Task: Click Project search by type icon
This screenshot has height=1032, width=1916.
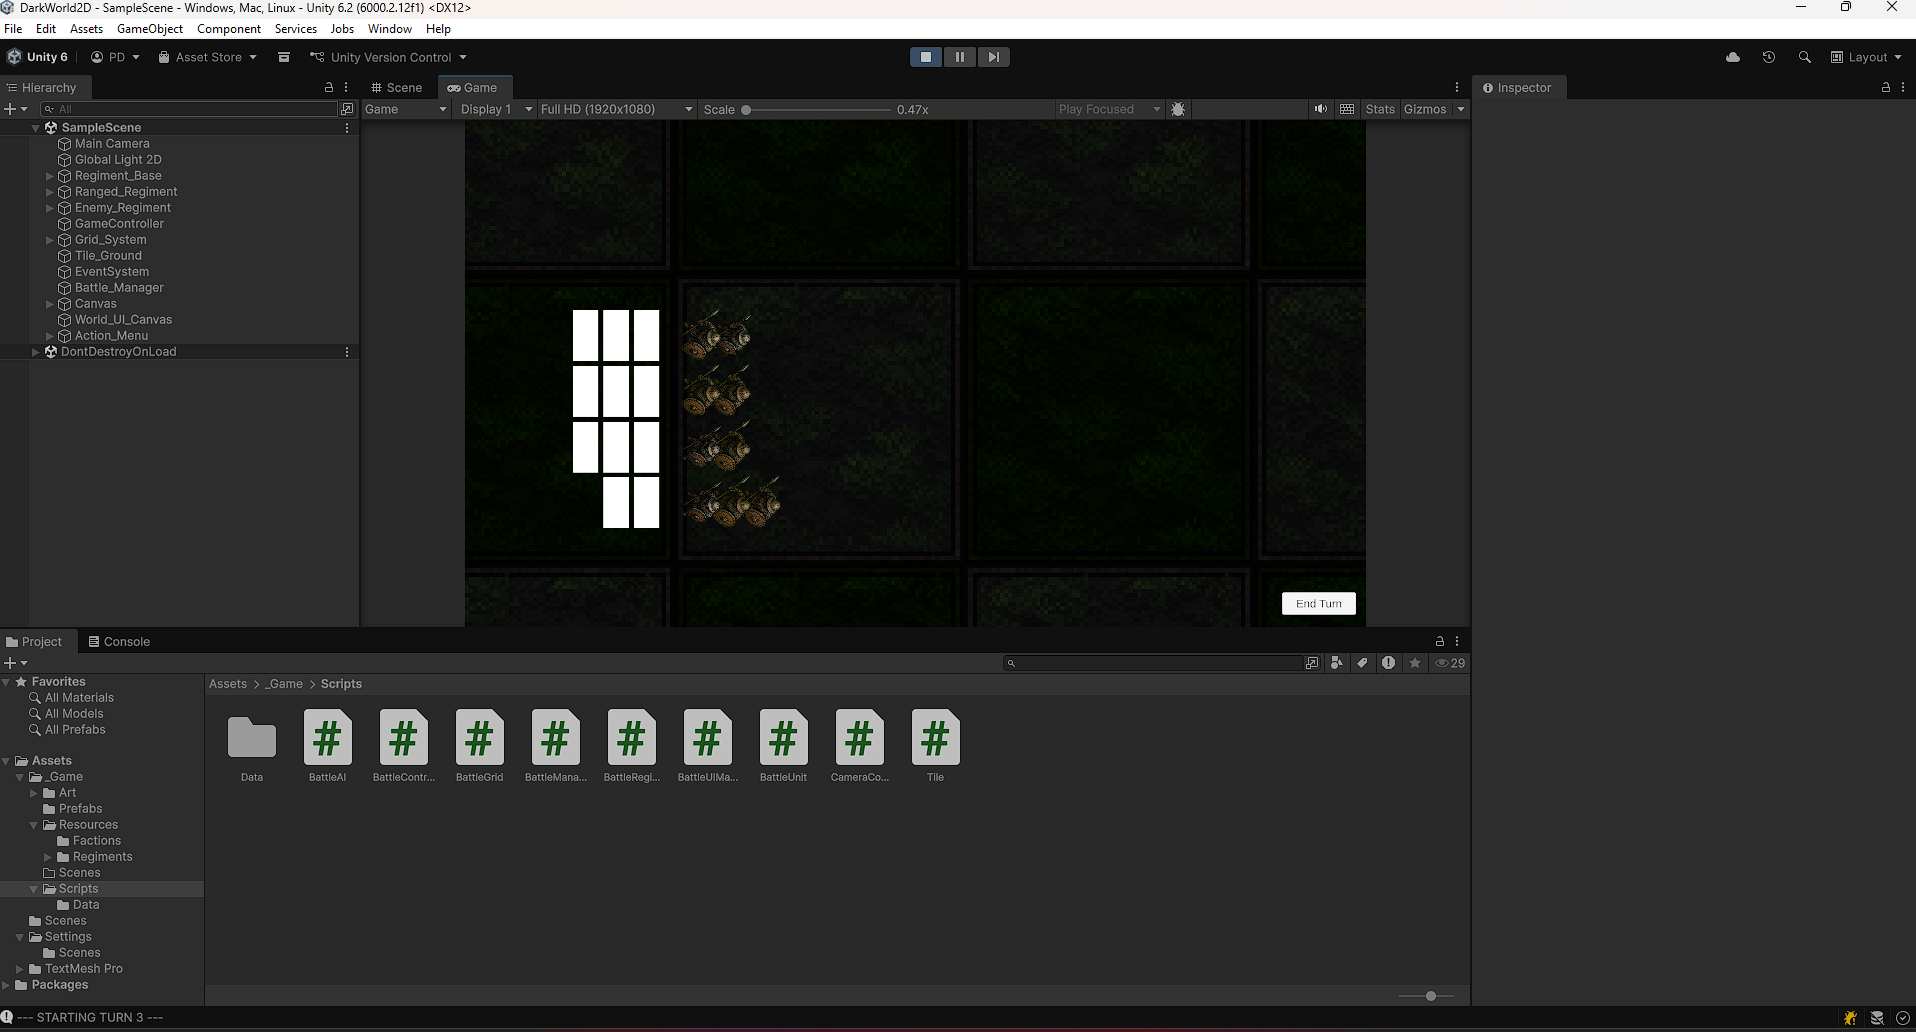Action: pos(1337,663)
